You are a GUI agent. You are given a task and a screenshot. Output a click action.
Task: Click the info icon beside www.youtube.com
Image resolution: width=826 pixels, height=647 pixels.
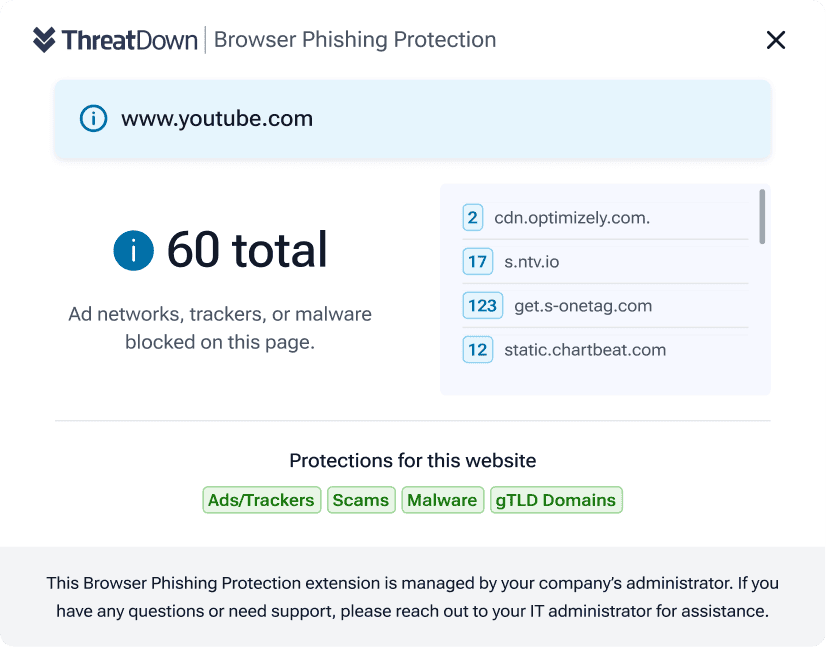point(93,118)
